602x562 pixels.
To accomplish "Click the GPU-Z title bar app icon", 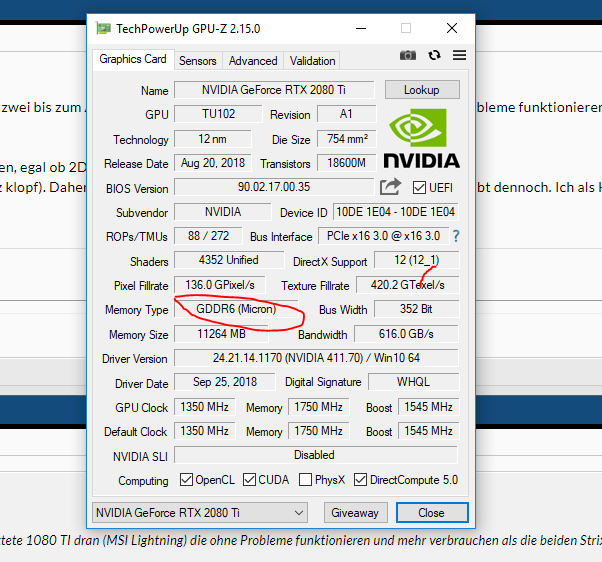I will [x=103, y=28].
